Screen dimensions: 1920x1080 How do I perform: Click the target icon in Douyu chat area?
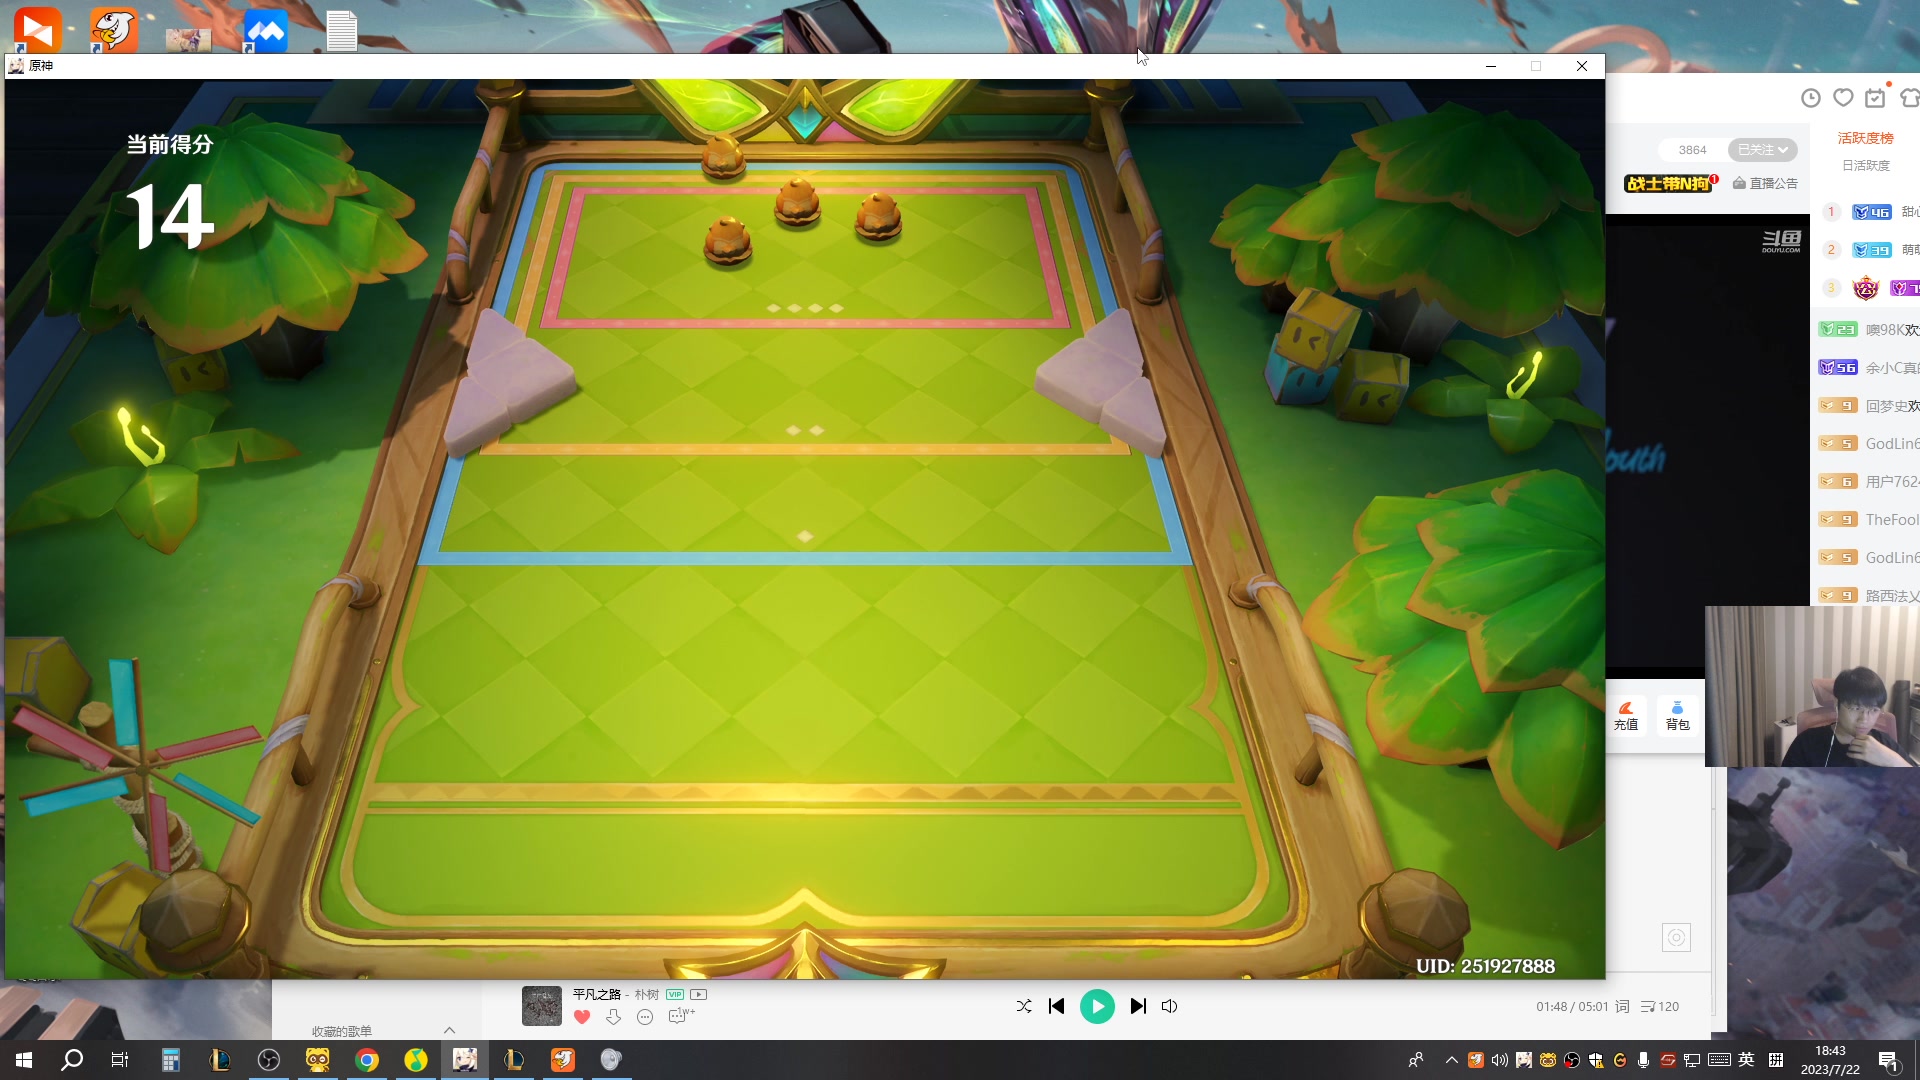coord(1676,938)
